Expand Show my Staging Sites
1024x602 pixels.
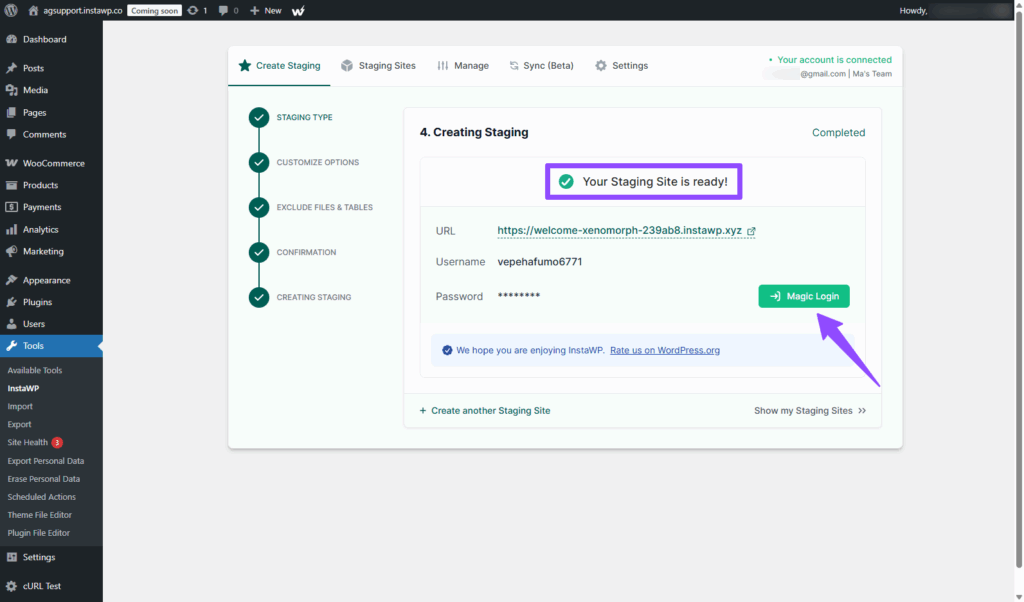tap(810, 411)
